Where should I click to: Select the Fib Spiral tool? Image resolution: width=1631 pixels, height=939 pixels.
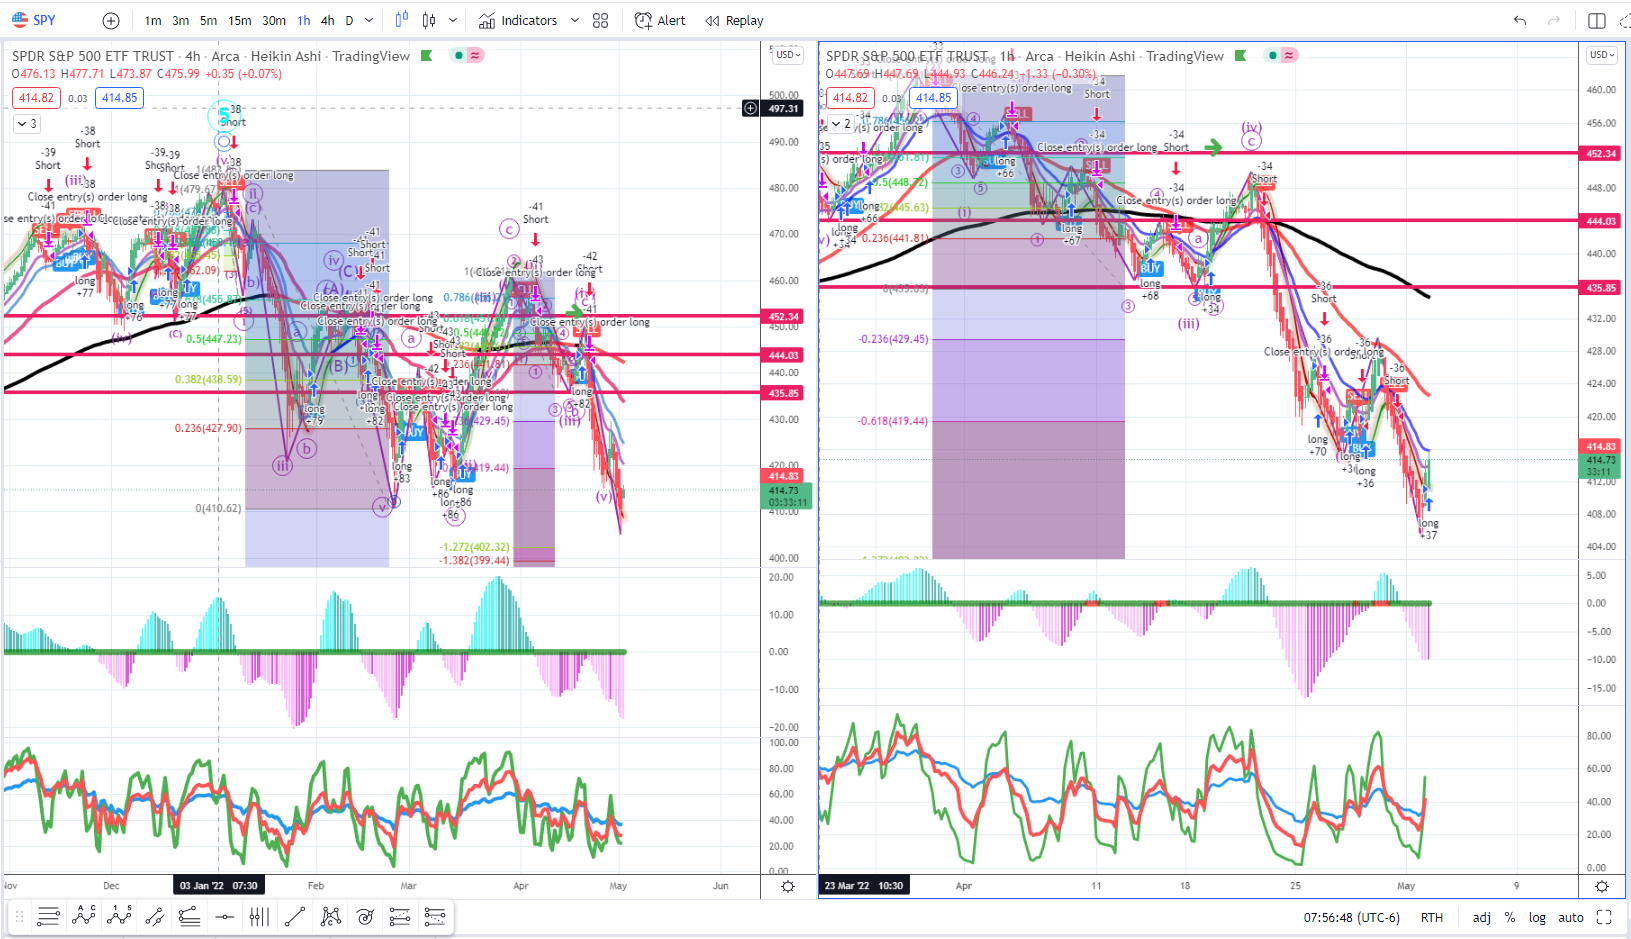(x=365, y=916)
